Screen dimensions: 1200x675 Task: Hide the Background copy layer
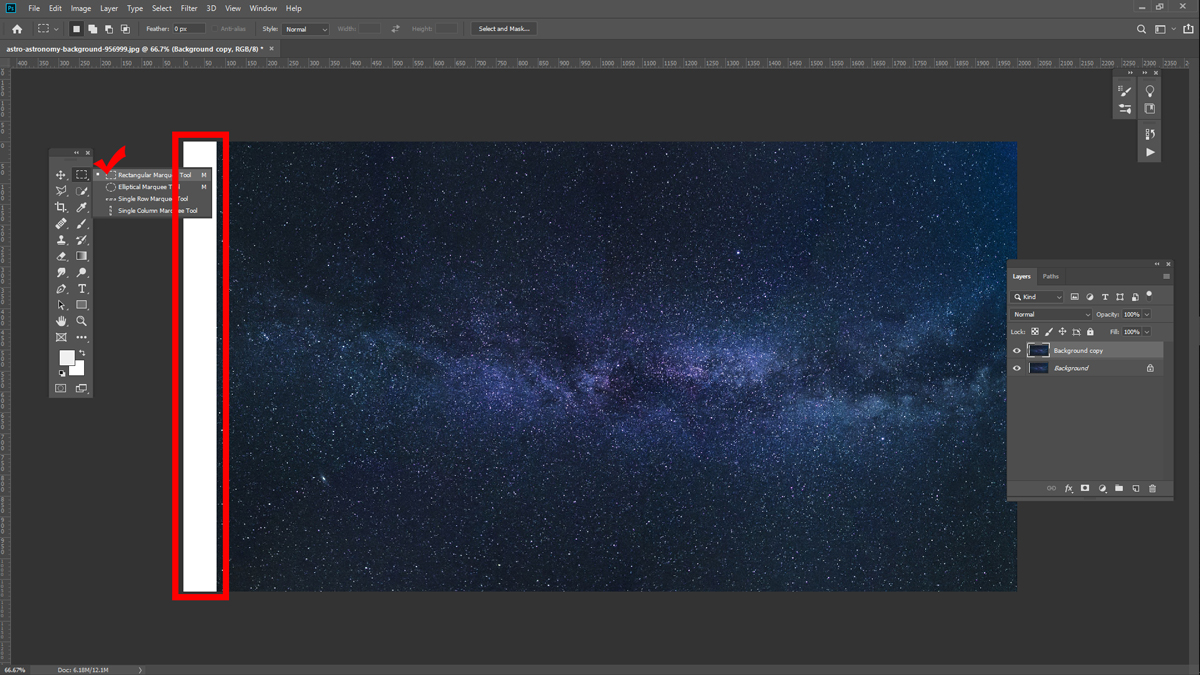tap(1017, 351)
